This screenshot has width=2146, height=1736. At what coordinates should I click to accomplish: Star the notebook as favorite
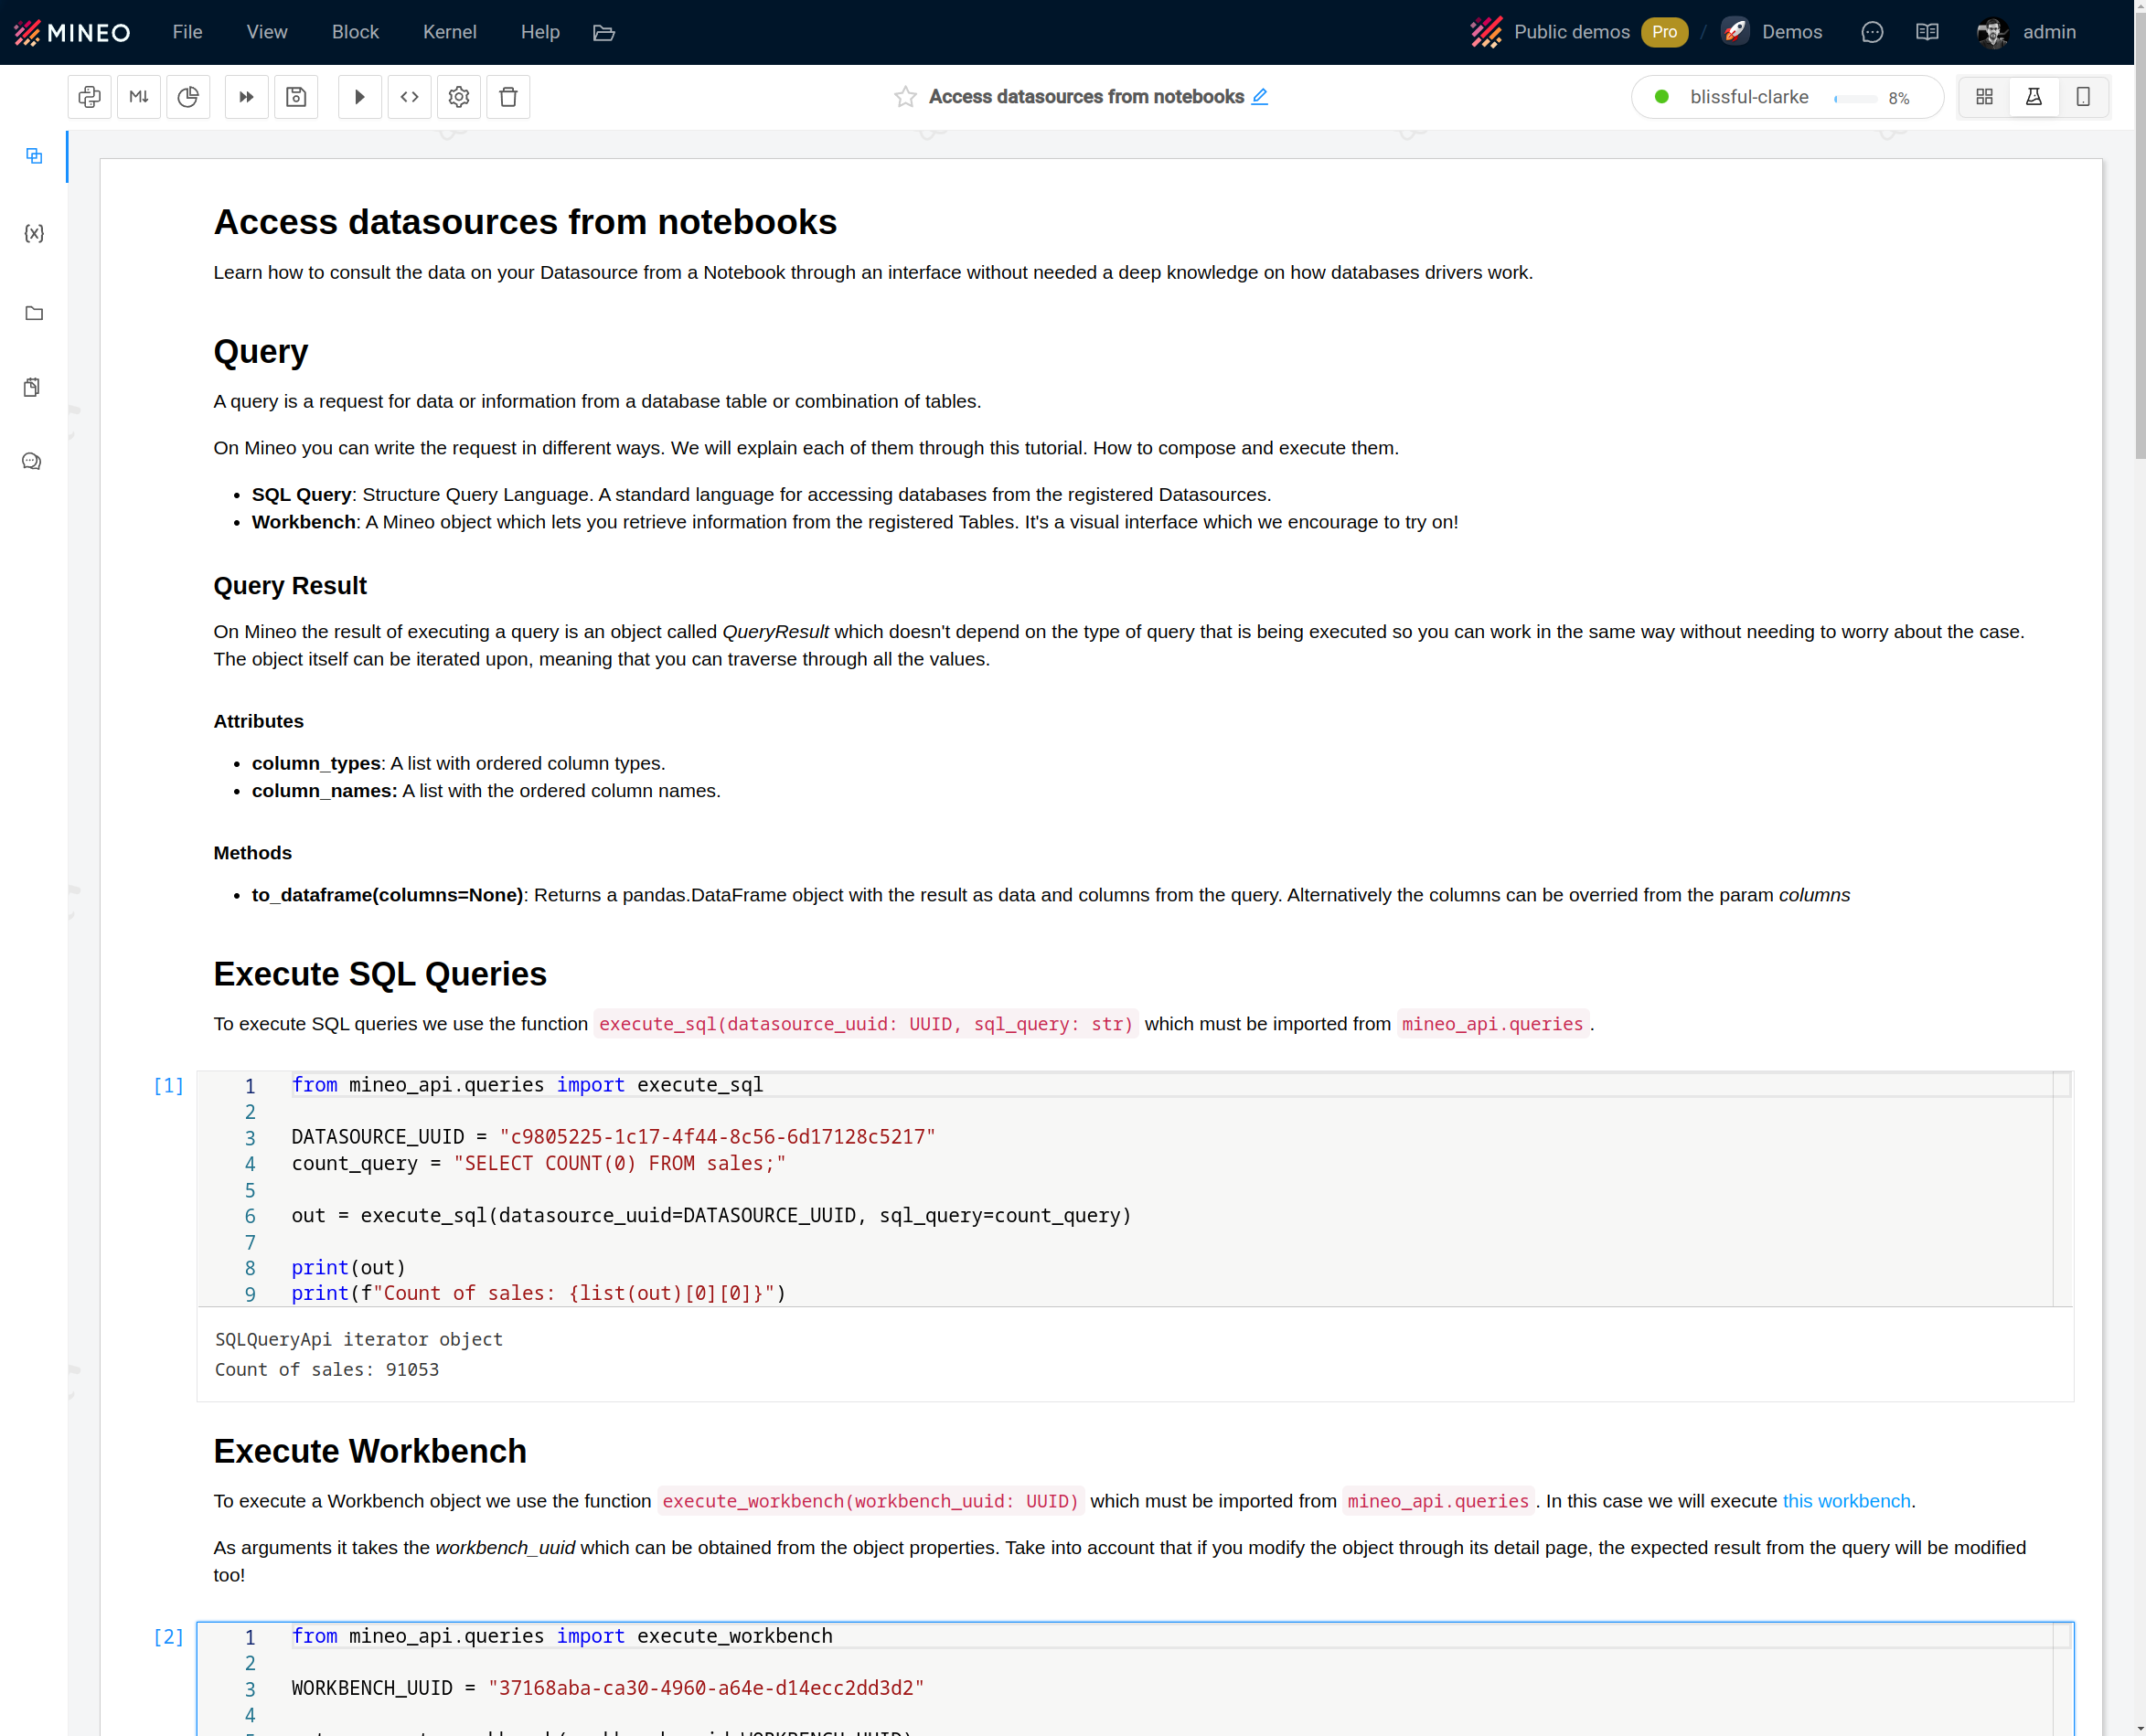(905, 97)
